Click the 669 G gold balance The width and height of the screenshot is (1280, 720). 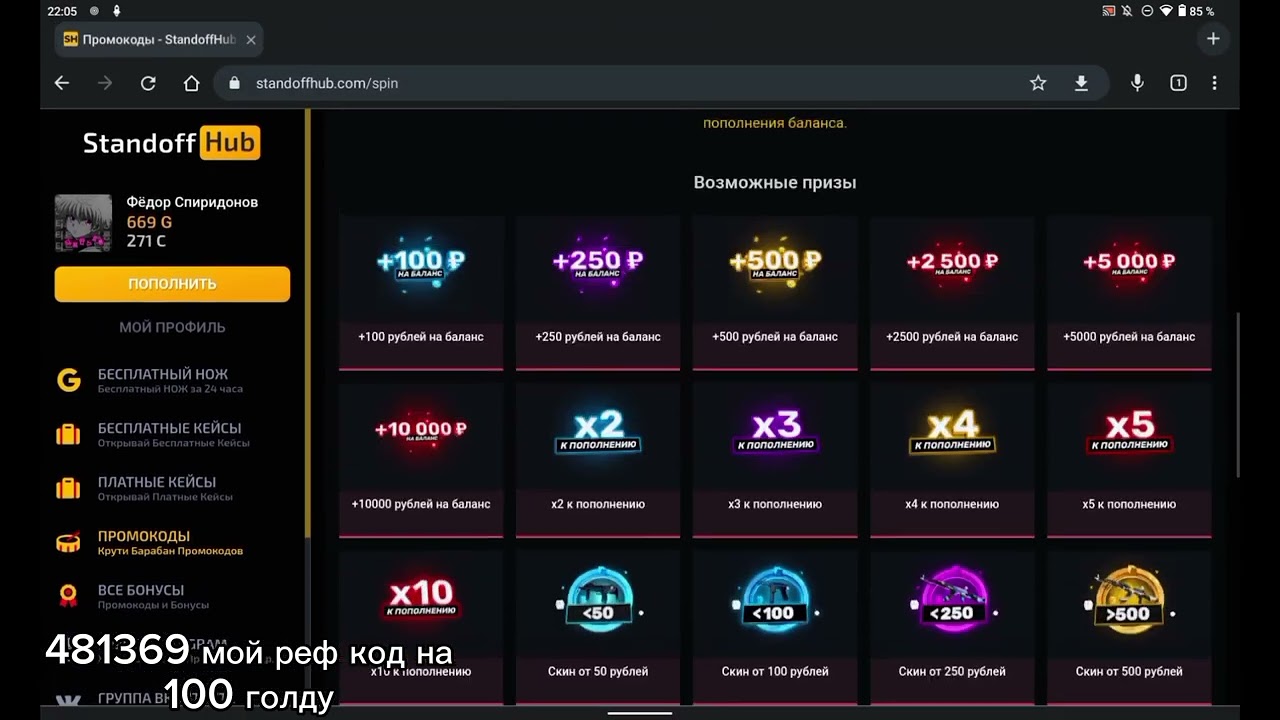tap(149, 222)
